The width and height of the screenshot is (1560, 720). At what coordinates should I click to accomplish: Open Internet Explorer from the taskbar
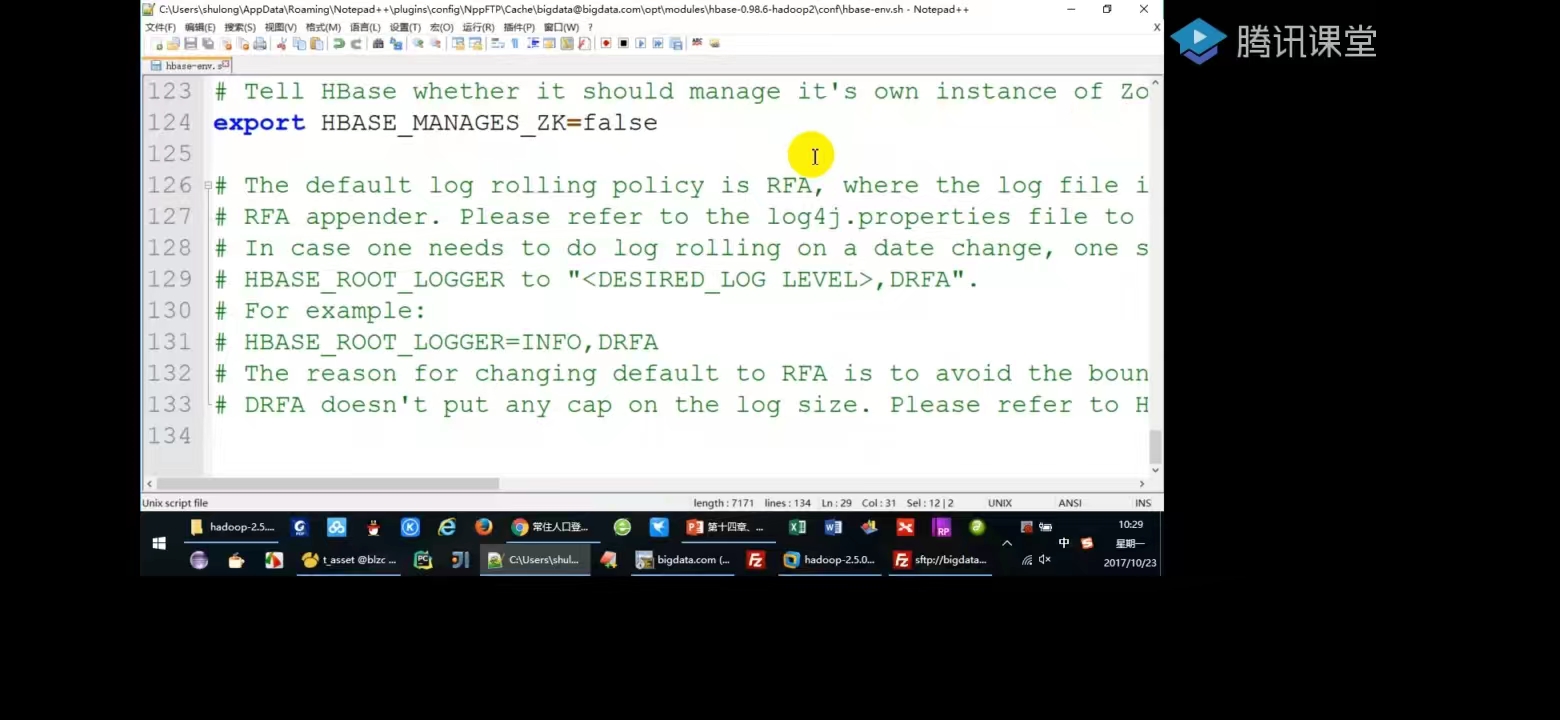coord(447,527)
